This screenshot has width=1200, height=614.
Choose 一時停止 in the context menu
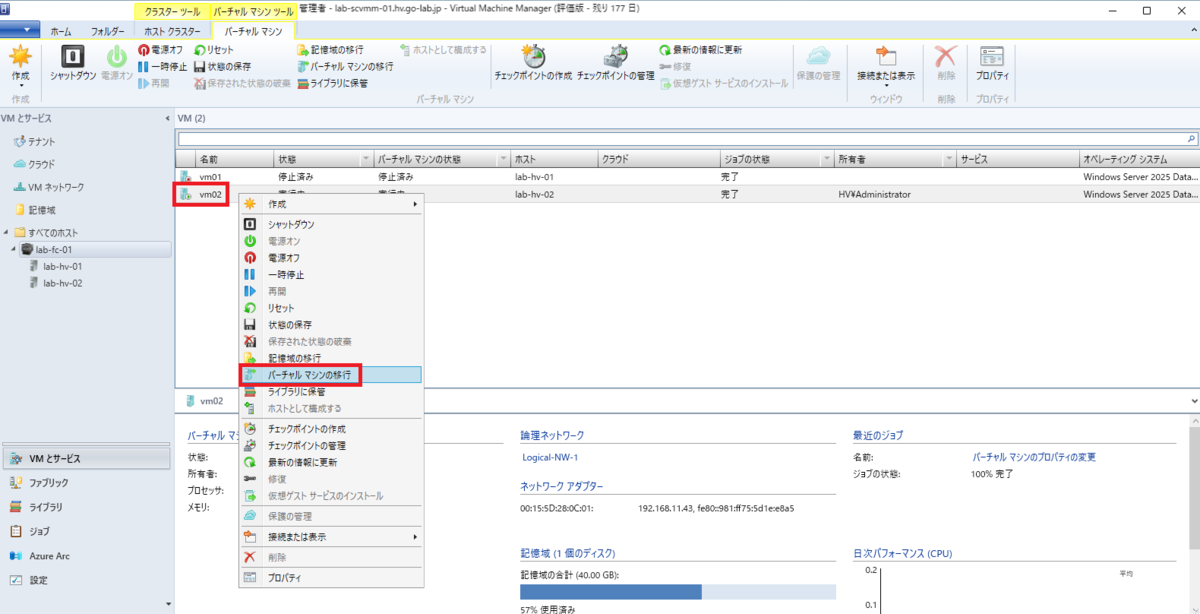click(x=330, y=275)
